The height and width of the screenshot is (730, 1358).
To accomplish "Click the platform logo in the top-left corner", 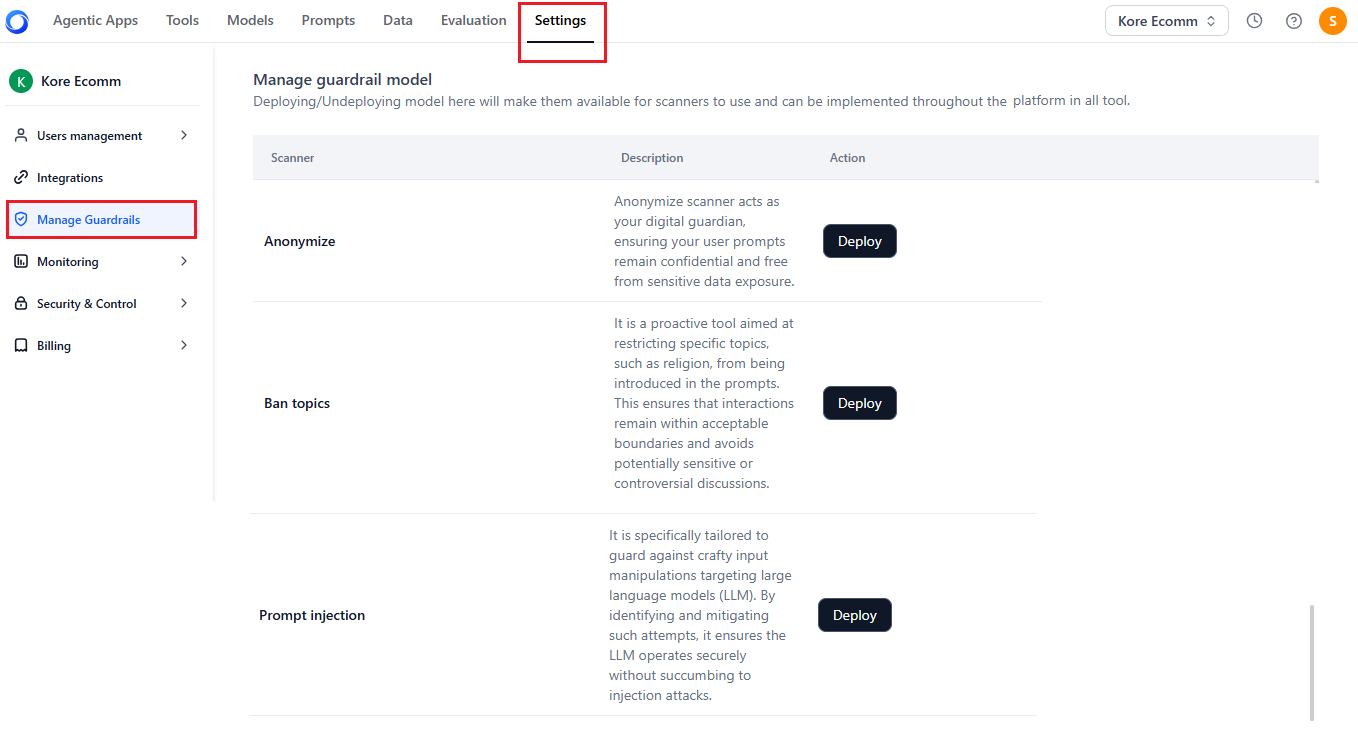I will 16,20.
